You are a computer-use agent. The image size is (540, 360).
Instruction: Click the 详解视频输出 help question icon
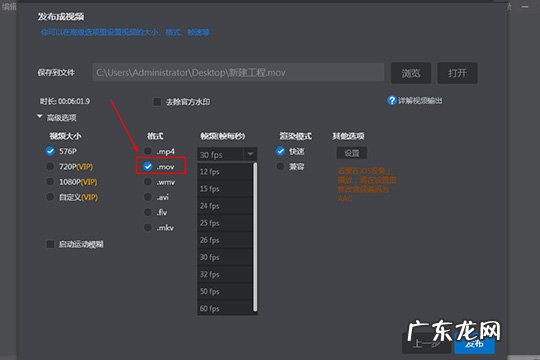392,101
